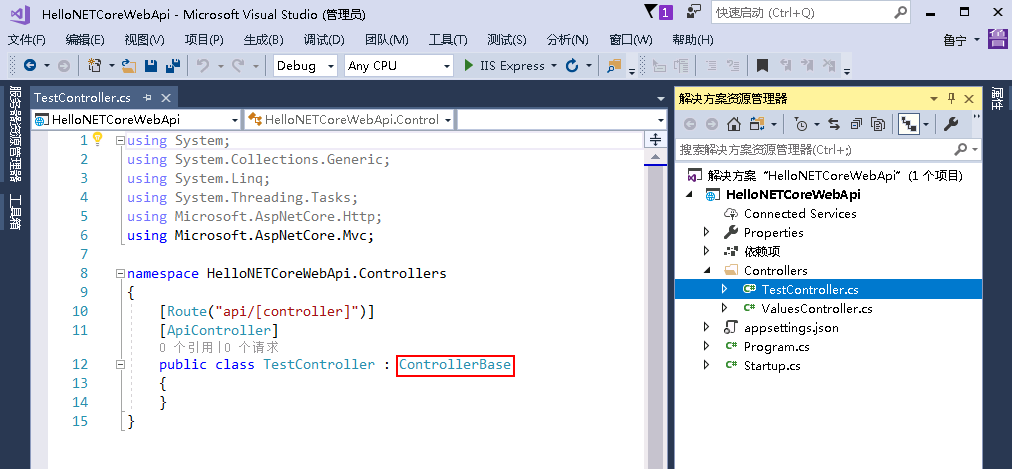Viewport: 1012px width, 469px height.
Task: Select Connected Services in Solution Explorer
Action: (800, 214)
